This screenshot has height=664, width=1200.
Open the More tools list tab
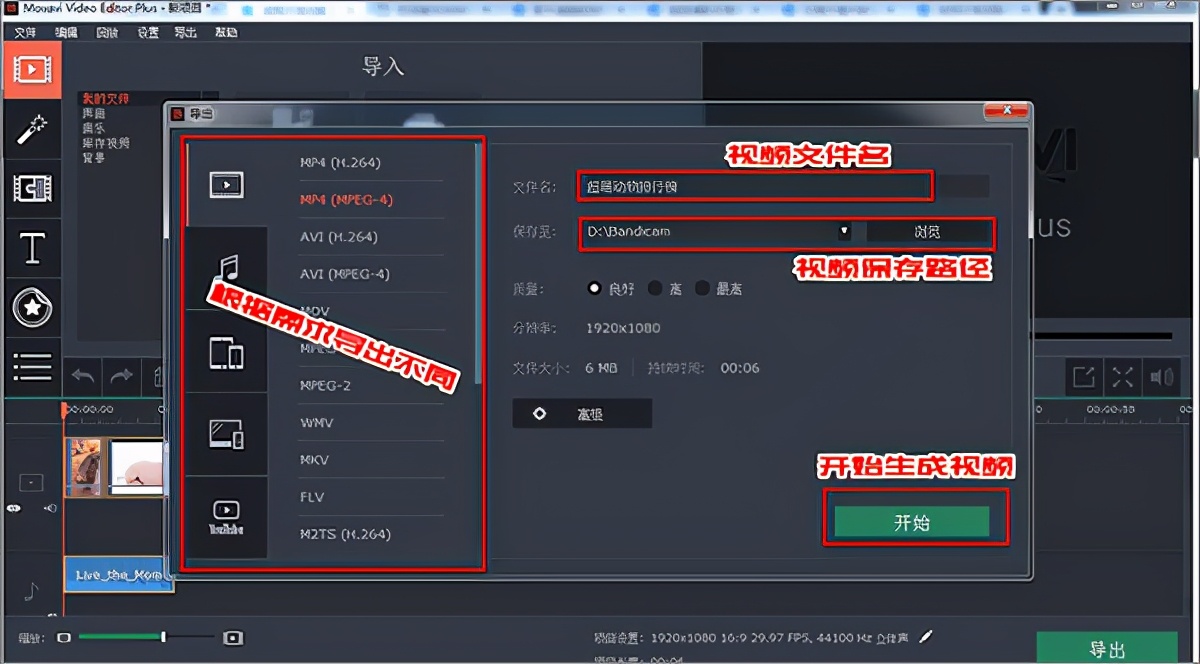pyautogui.click(x=32, y=366)
